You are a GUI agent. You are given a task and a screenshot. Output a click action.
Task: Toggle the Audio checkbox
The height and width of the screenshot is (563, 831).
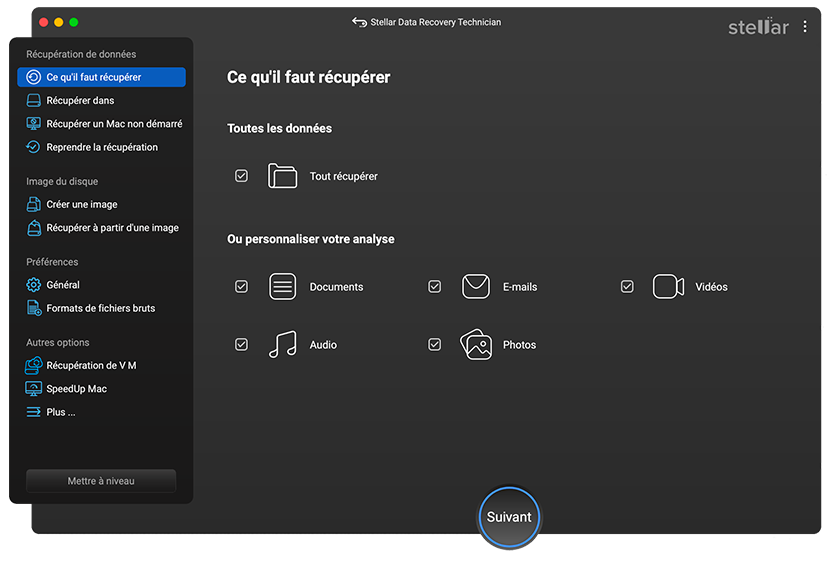point(241,345)
